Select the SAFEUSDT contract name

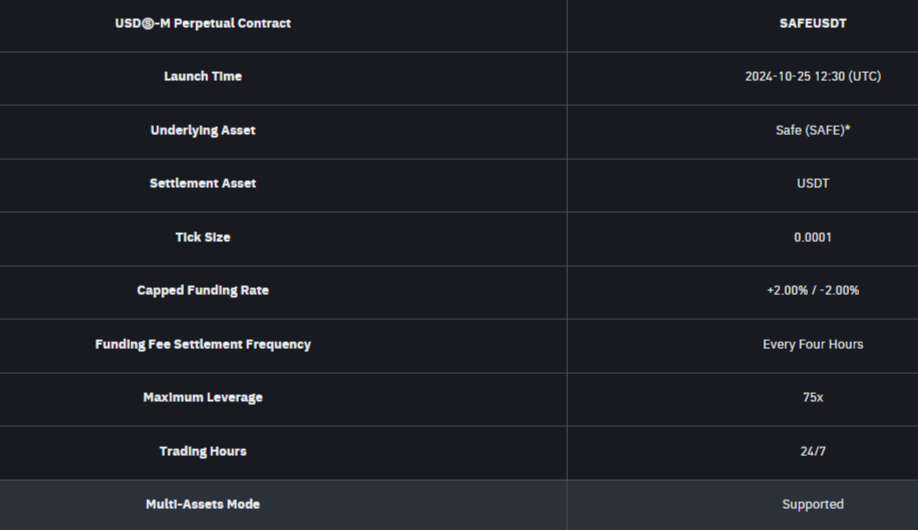pyautogui.click(x=813, y=23)
